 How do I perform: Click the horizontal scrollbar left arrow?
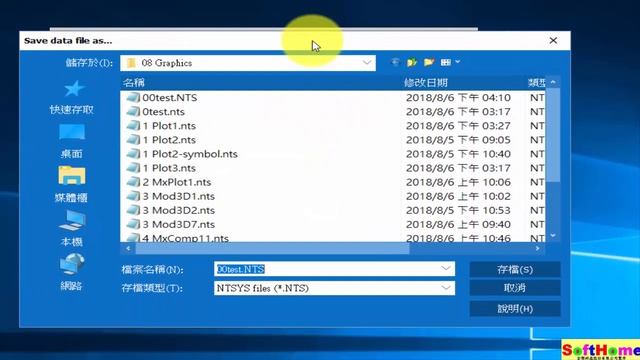pyautogui.click(x=128, y=248)
